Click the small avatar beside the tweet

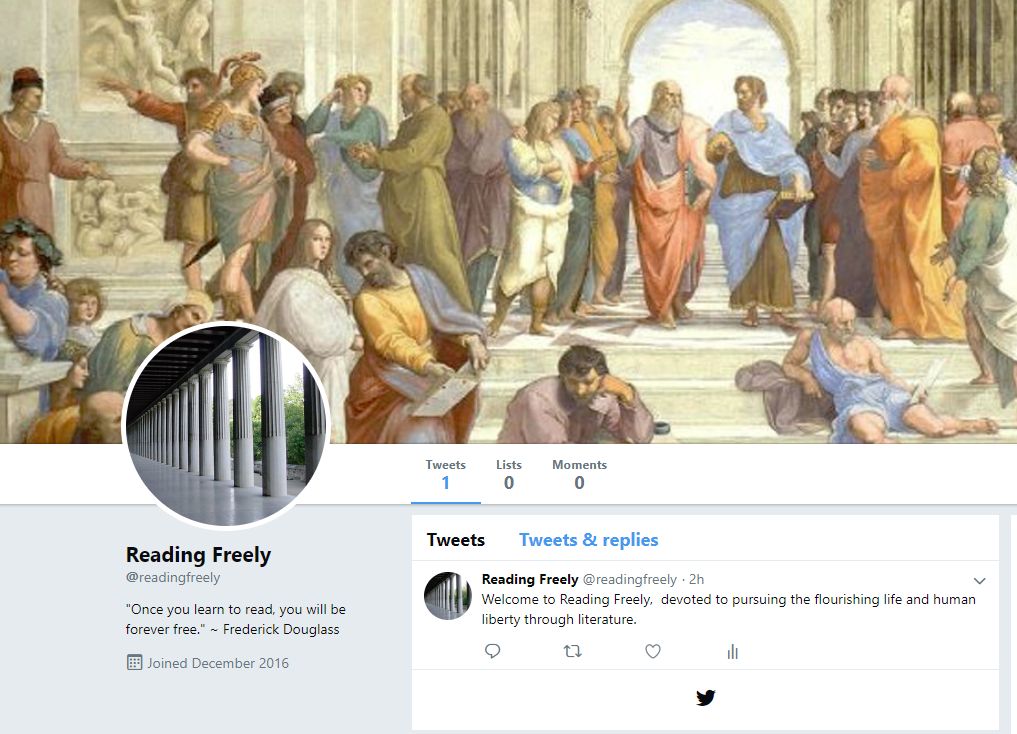pyautogui.click(x=448, y=596)
